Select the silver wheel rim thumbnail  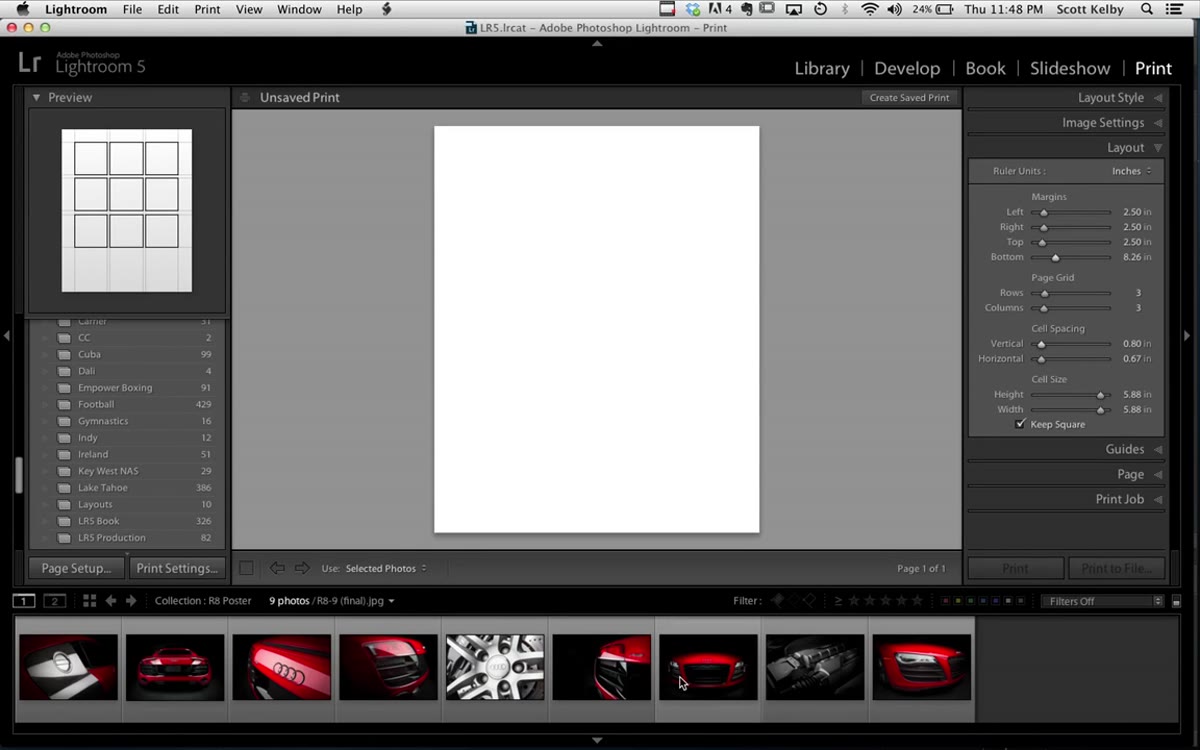coord(495,667)
